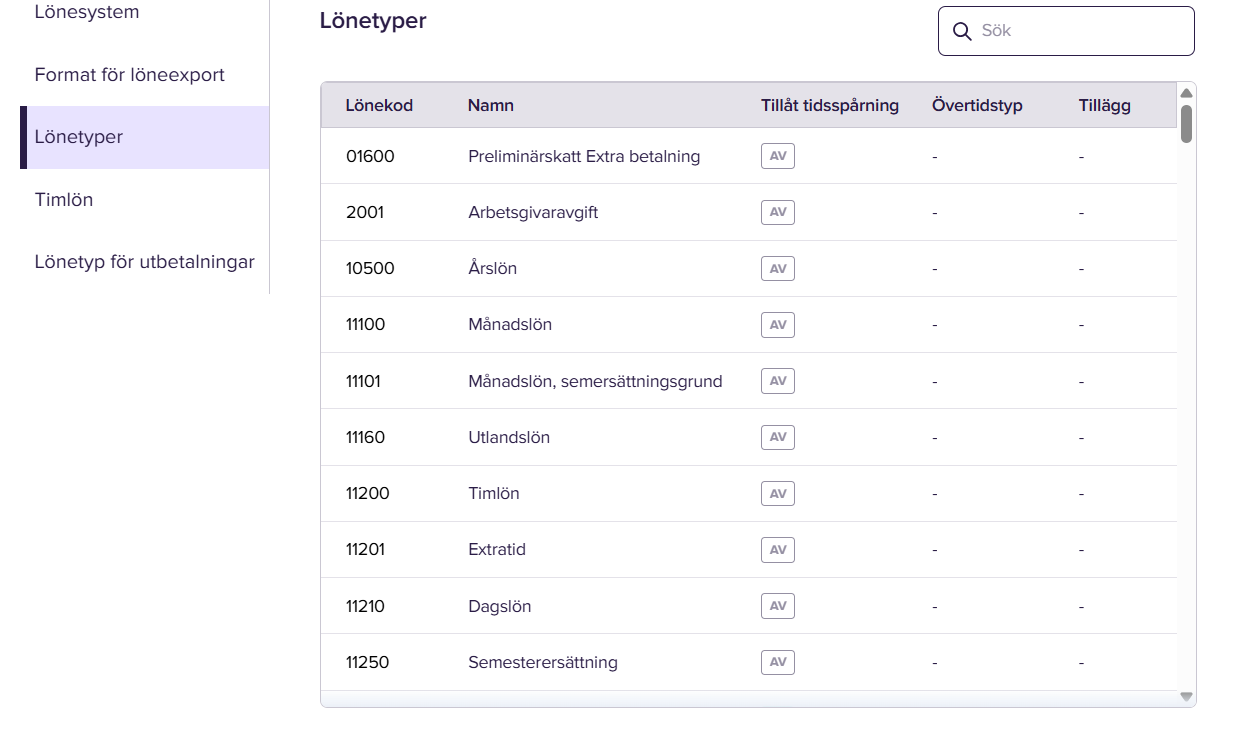
Task: Click the name Timlön in the table
Action: tap(494, 493)
